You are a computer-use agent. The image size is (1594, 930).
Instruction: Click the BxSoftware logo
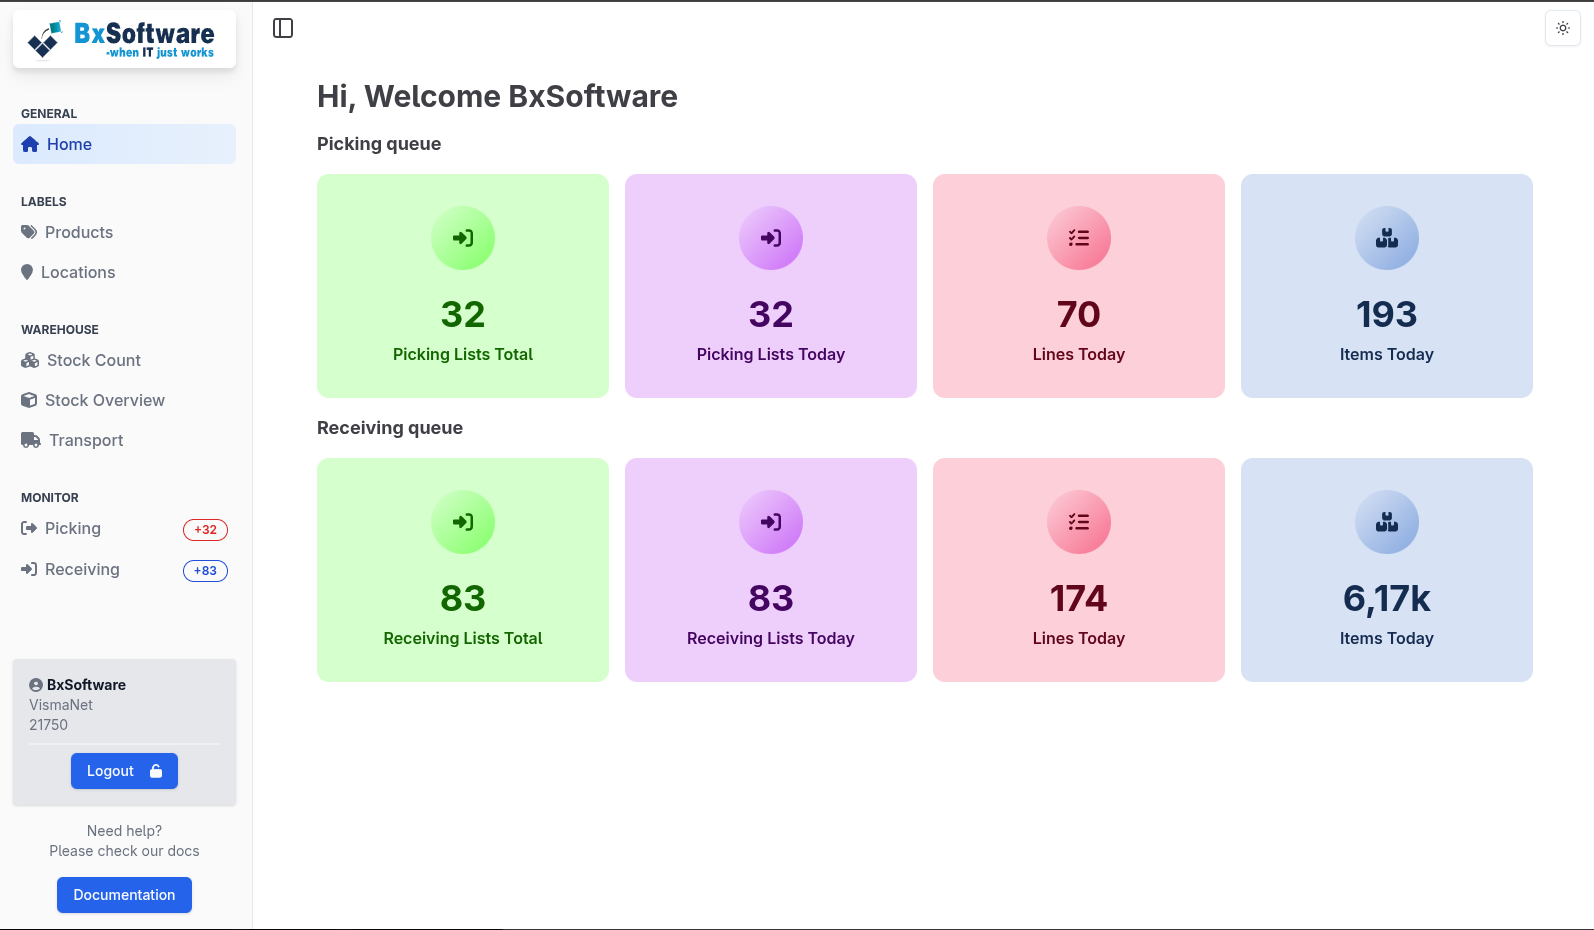pyautogui.click(x=124, y=40)
